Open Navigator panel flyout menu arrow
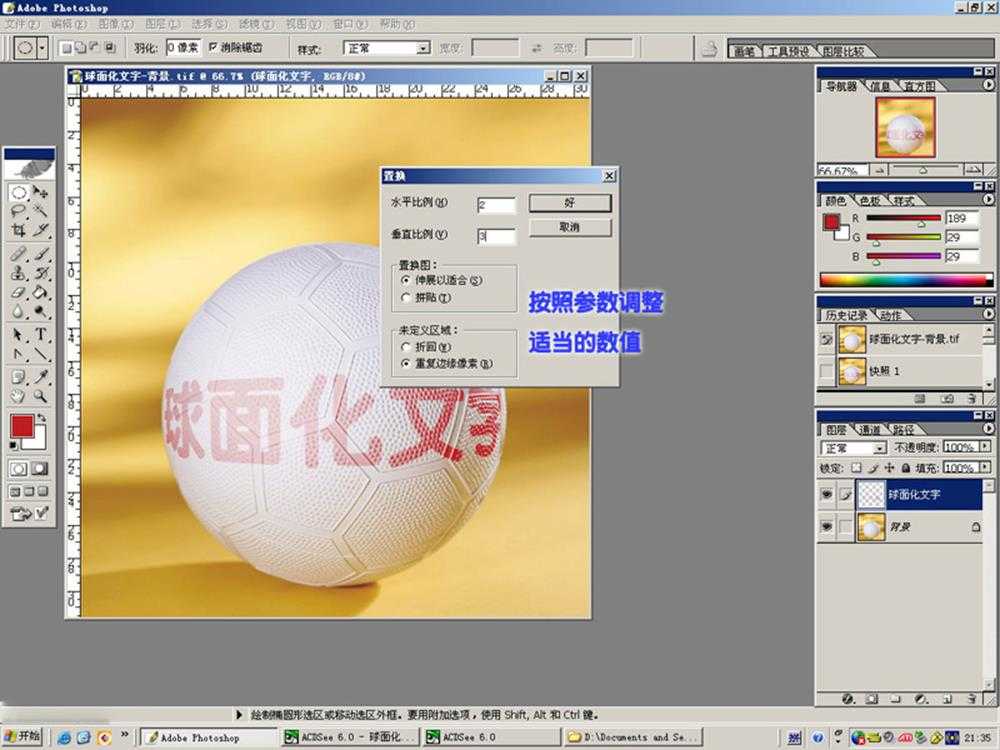Viewport: 1000px width, 750px height. coord(988,85)
